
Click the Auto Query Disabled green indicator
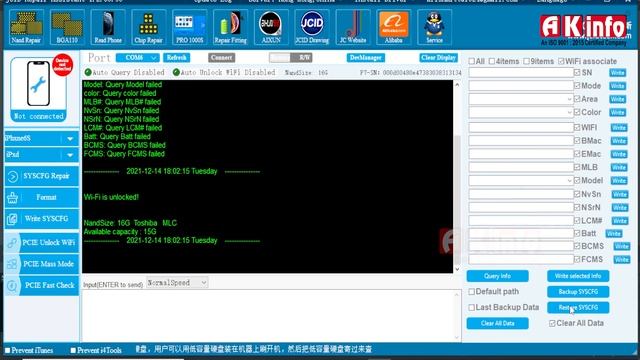click(88, 72)
